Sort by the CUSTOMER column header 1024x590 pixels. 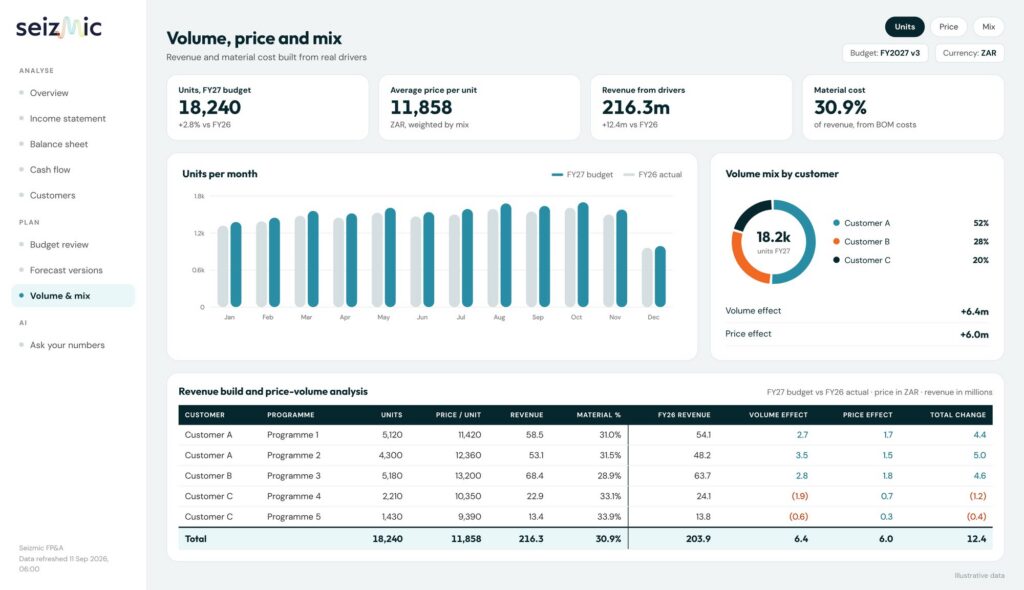204,415
